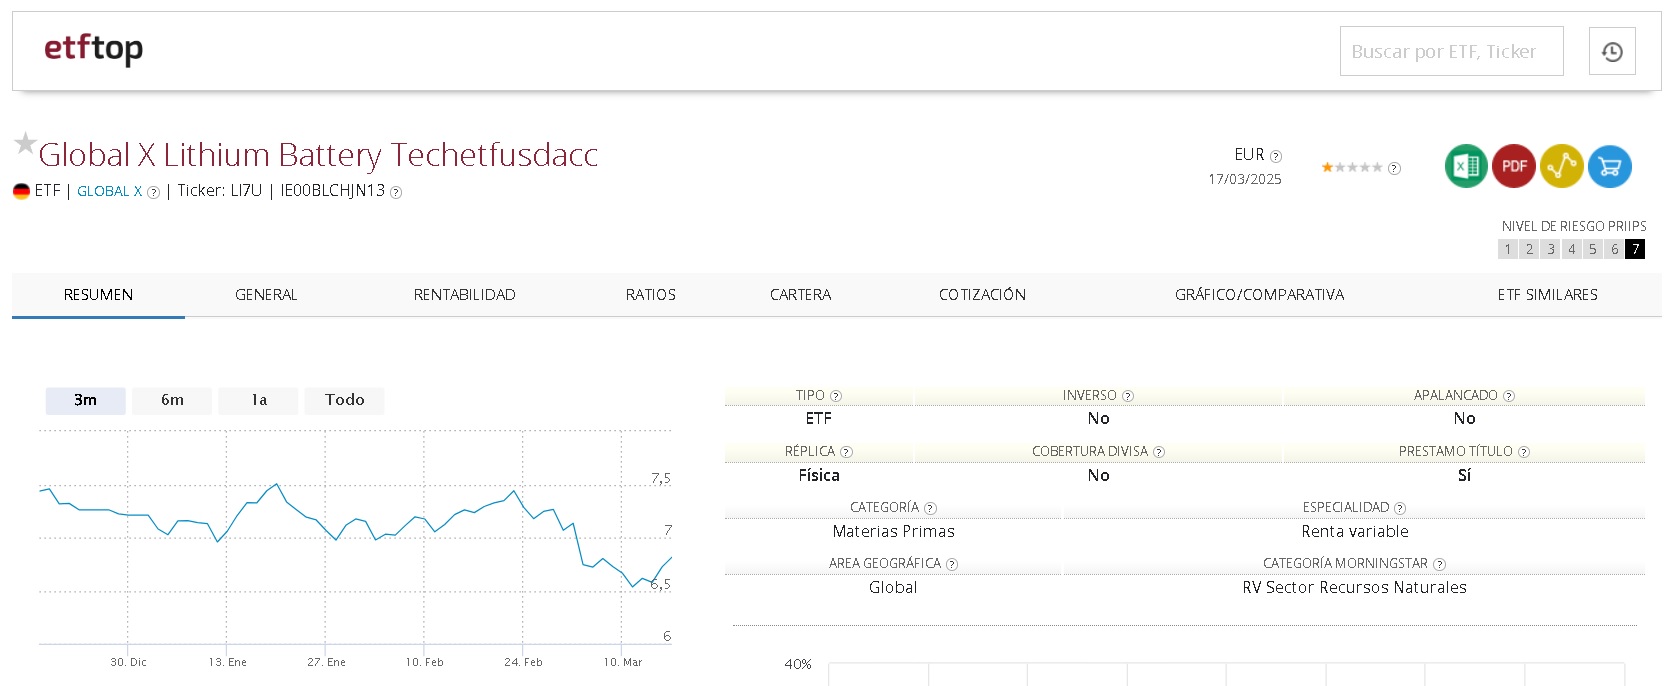Click the Excel export icon
Viewport: 1668px width, 686px height.
[1465, 166]
